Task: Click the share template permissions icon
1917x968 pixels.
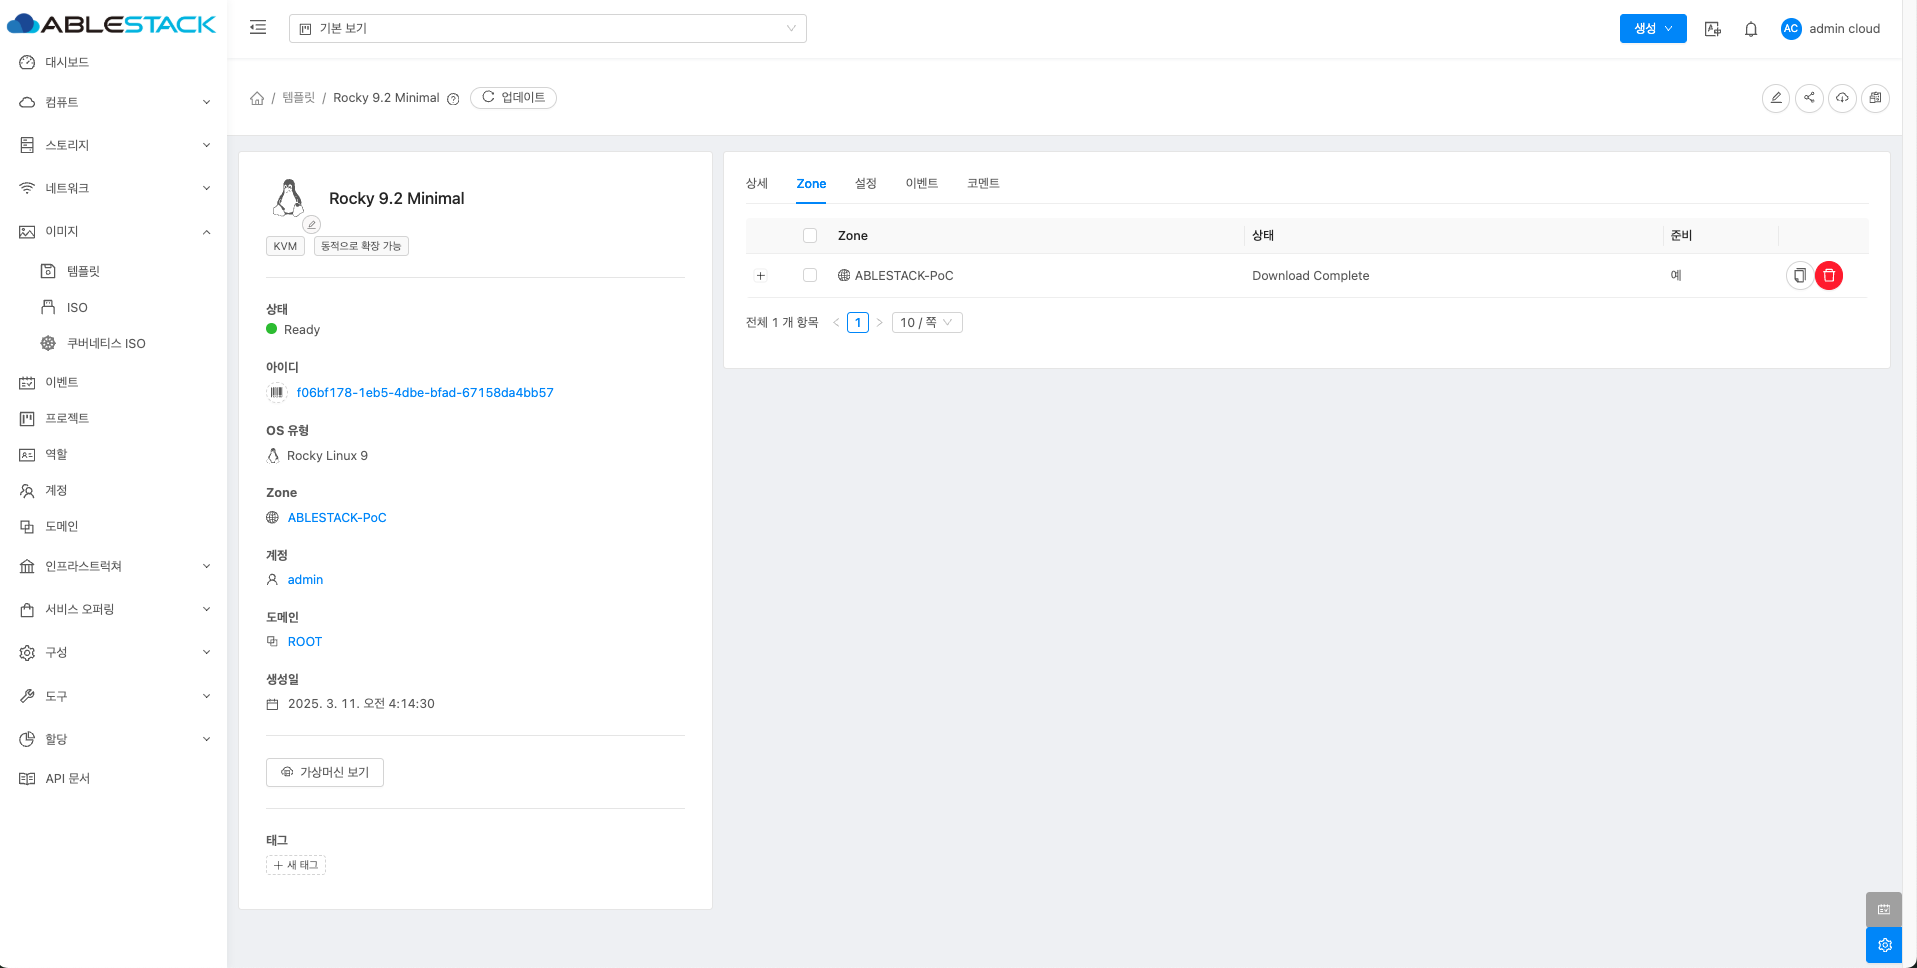Action: coord(1809,98)
